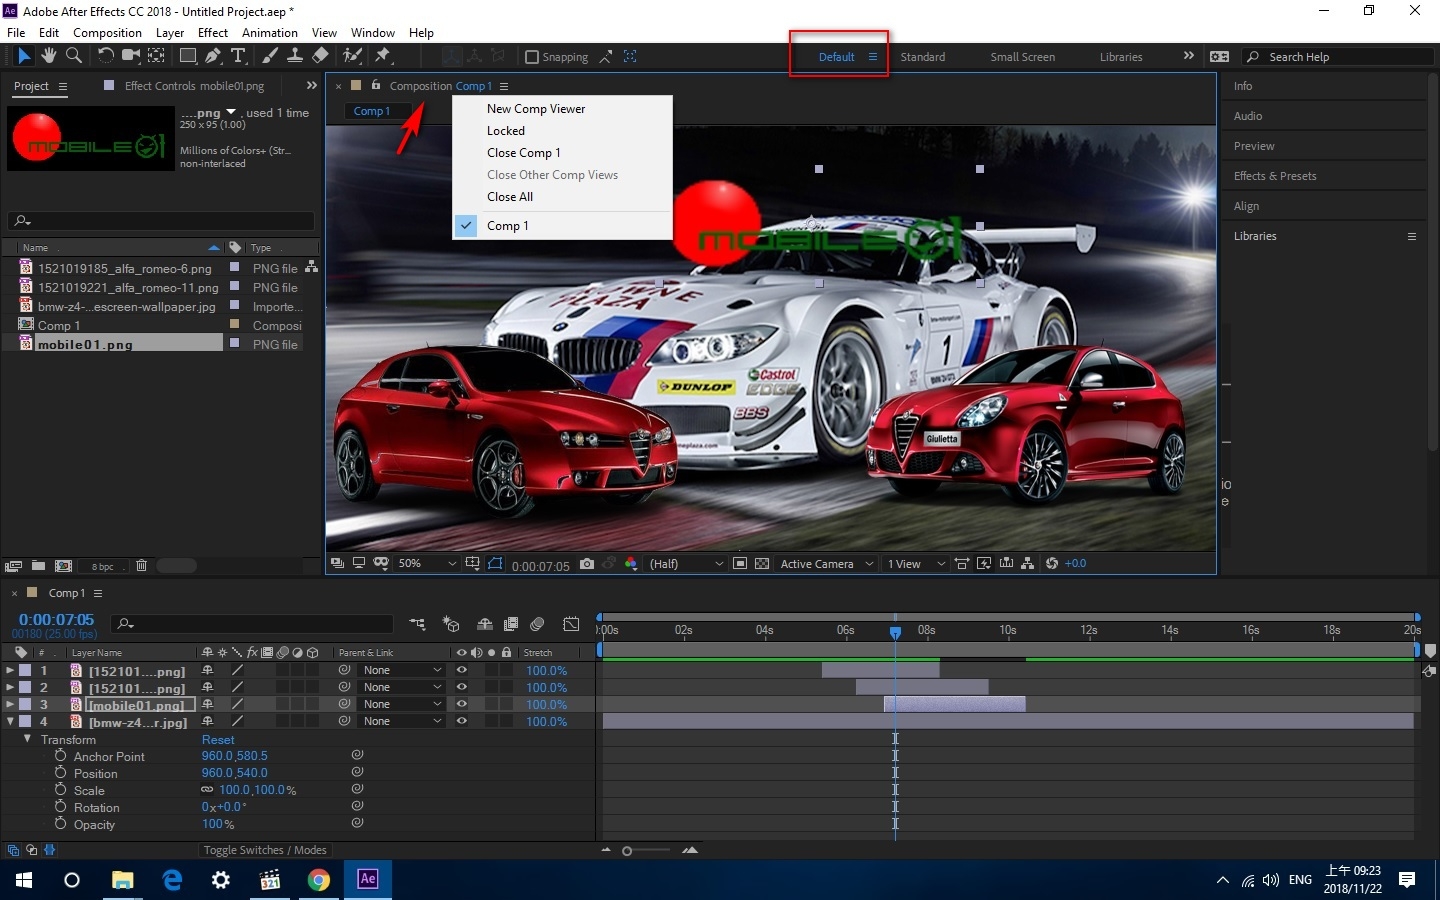Toggle Opacity stopwatch keyframing
The image size is (1440, 900).
pos(60,824)
